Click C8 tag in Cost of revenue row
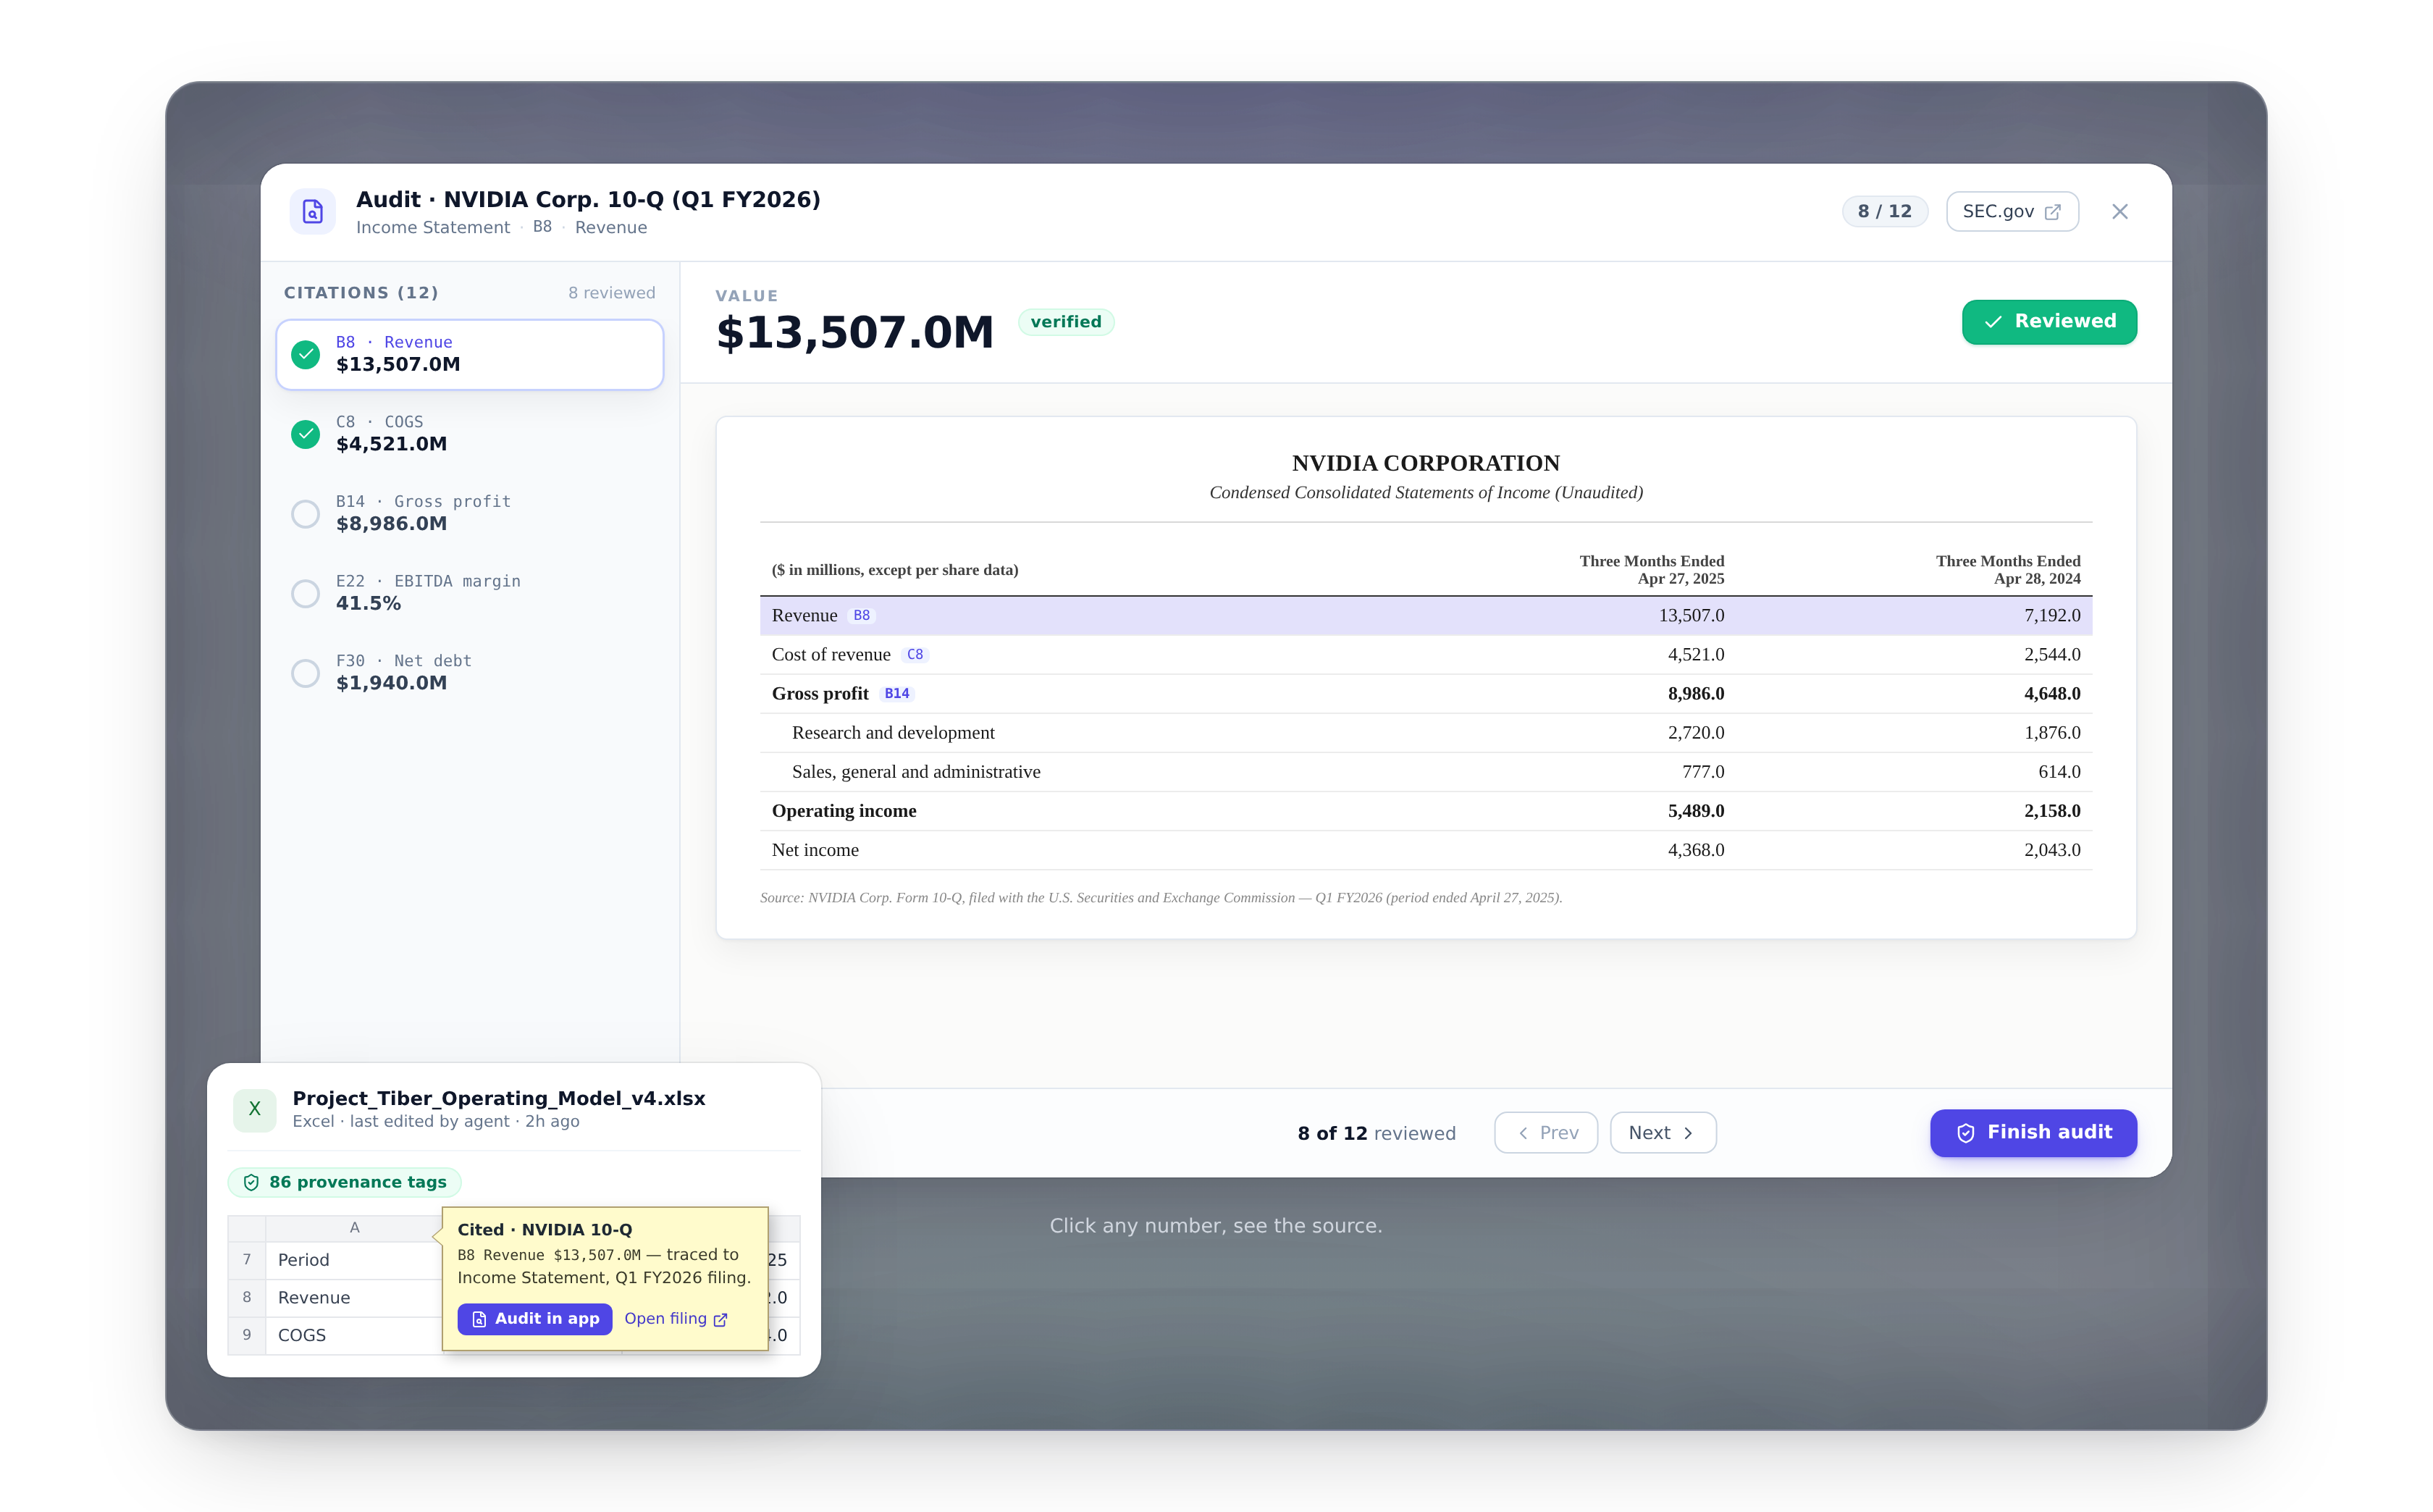 pos(915,654)
